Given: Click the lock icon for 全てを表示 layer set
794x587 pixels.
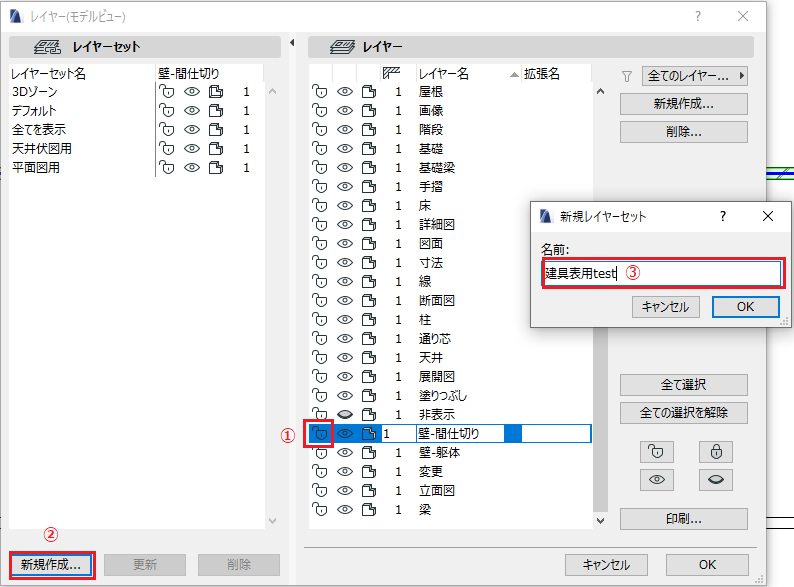Looking at the screenshot, I should point(167,130).
